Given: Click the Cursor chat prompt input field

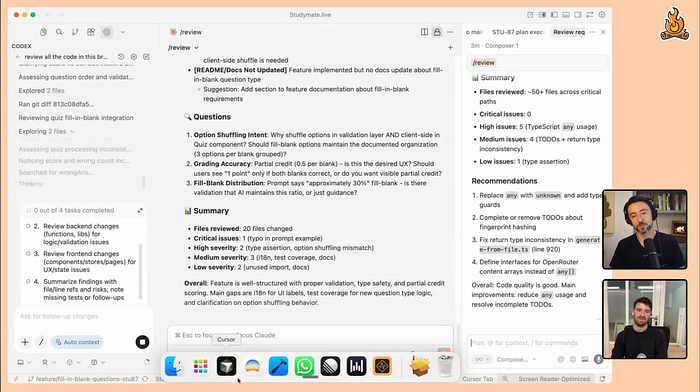Looking at the screenshot, I should tap(535, 343).
